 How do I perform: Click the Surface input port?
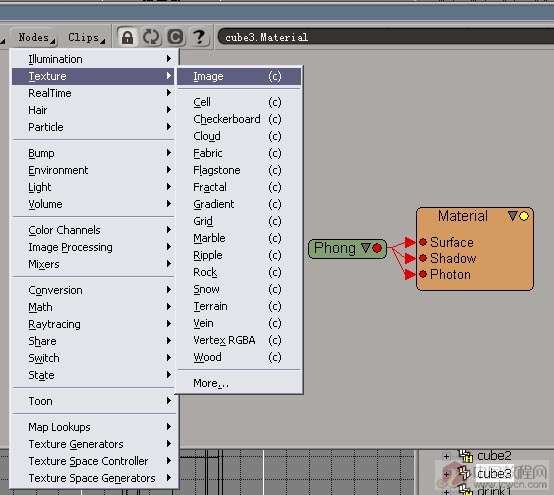coord(423,242)
